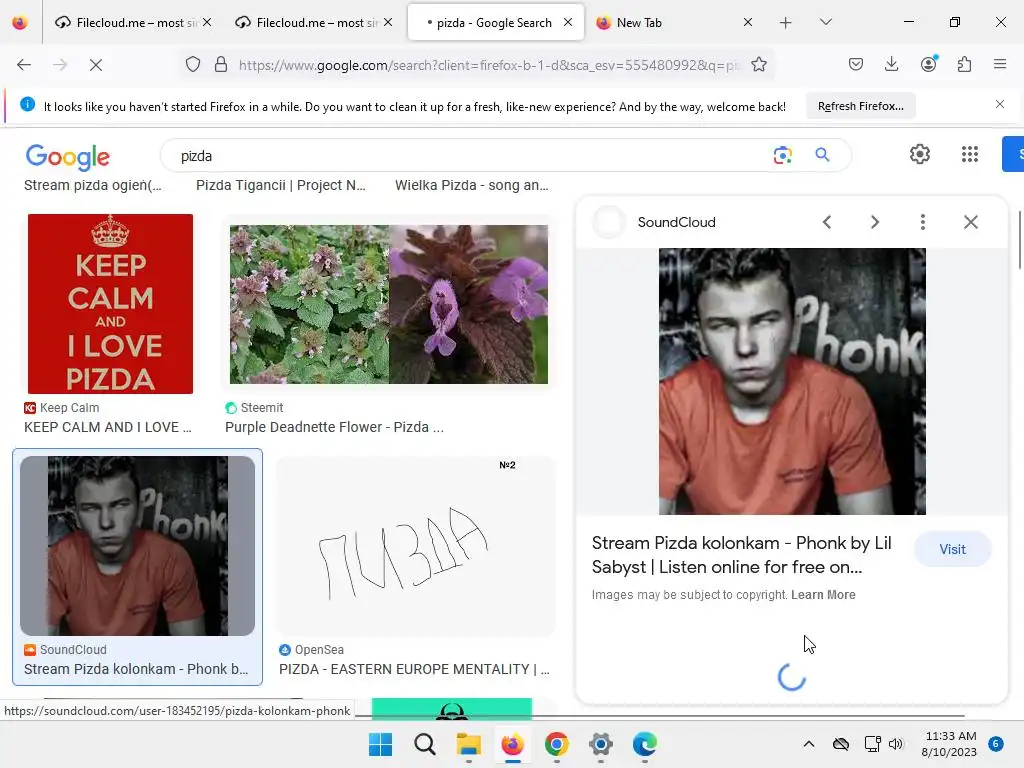
Task: Click the SoundCloud Phonk result thumbnail
Action: pos(138,546)
